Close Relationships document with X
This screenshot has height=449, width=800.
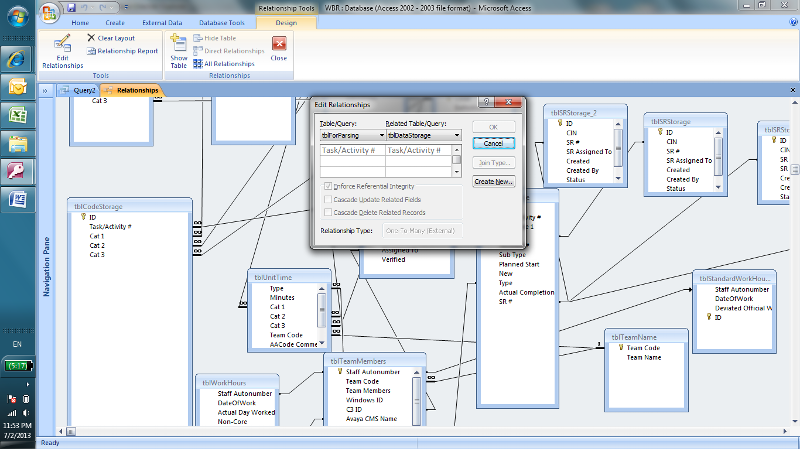(x=793, y=90)
